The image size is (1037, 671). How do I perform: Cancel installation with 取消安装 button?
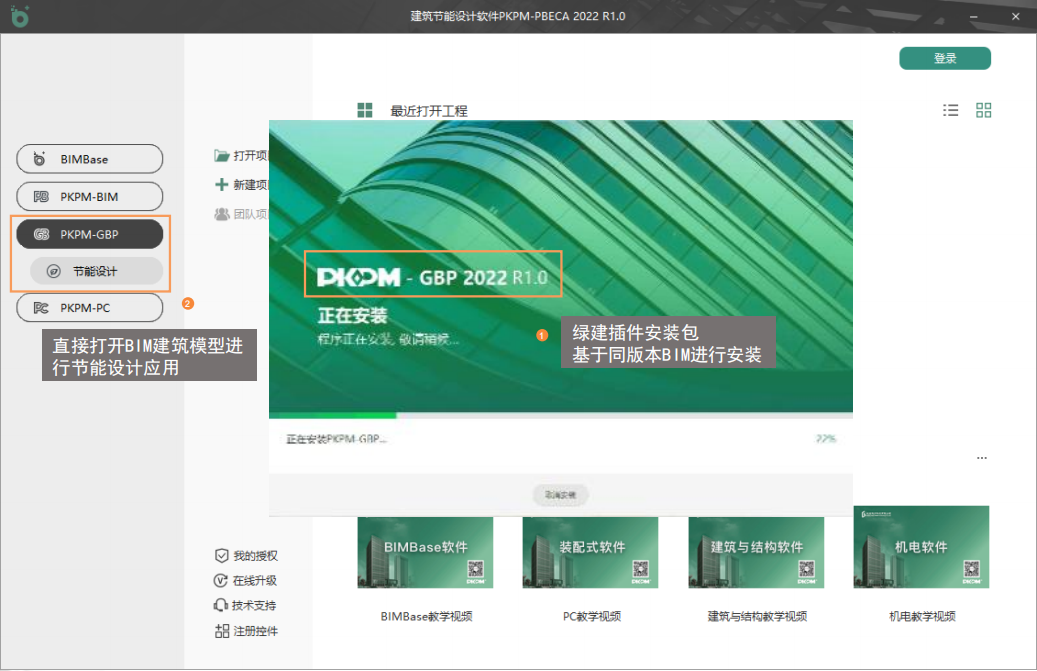(560, 494)
